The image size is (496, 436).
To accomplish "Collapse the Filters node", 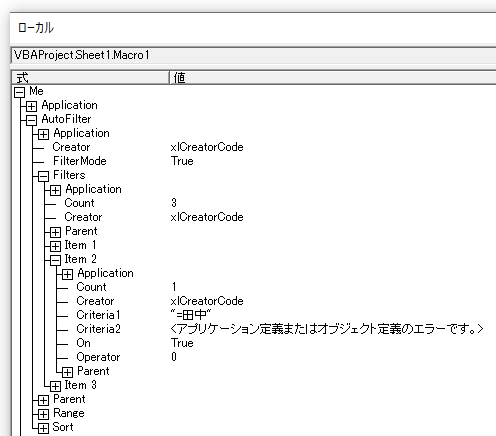I will click(43, 176).
